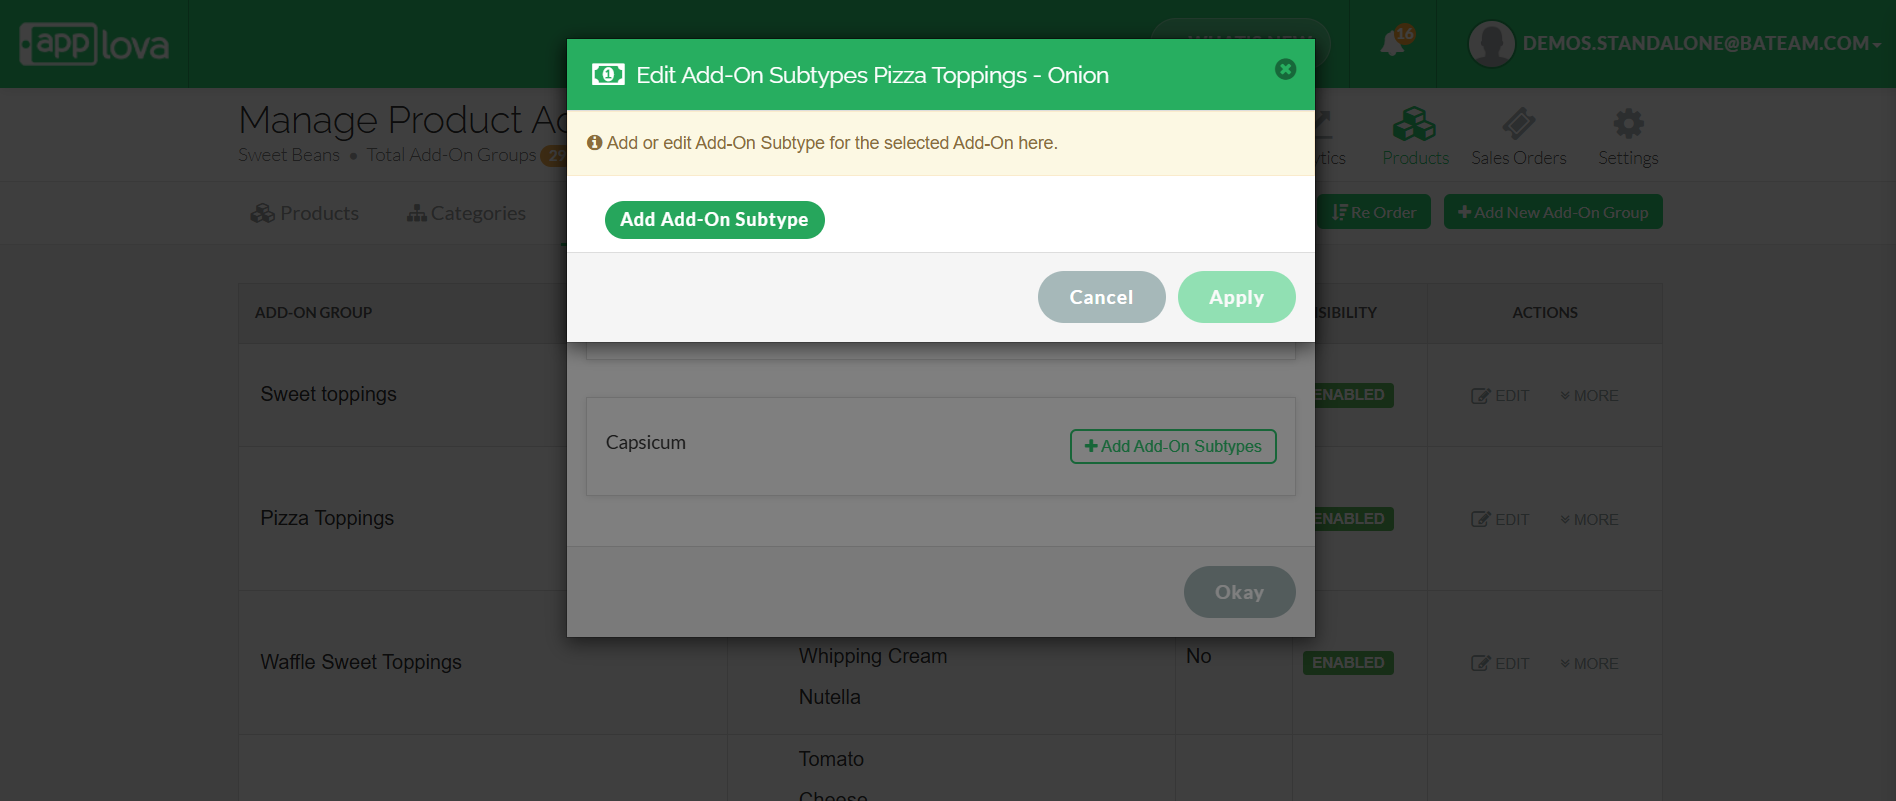
Task: Click the user avatar icon
Action: click(x=1491, y=44)
